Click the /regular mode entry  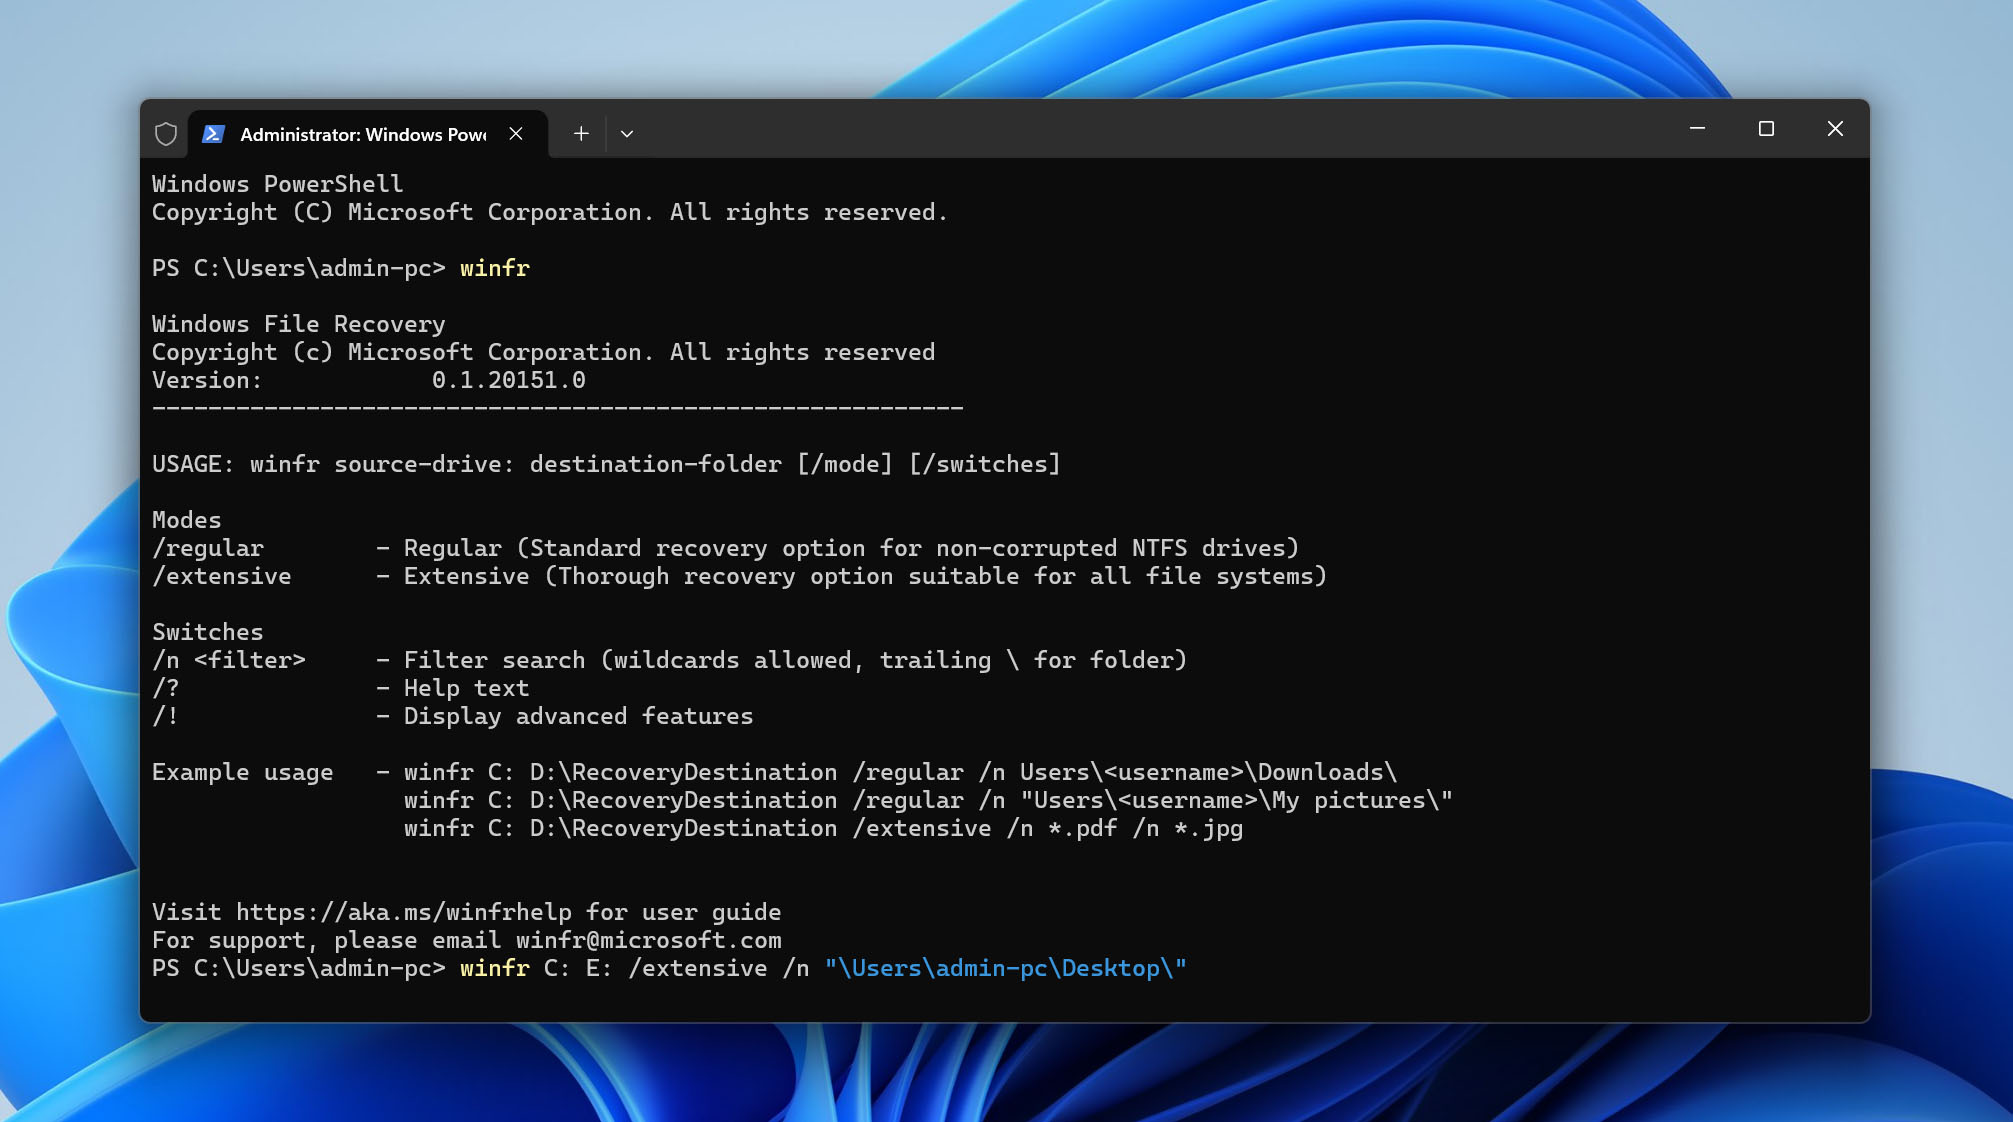point(725,548)
